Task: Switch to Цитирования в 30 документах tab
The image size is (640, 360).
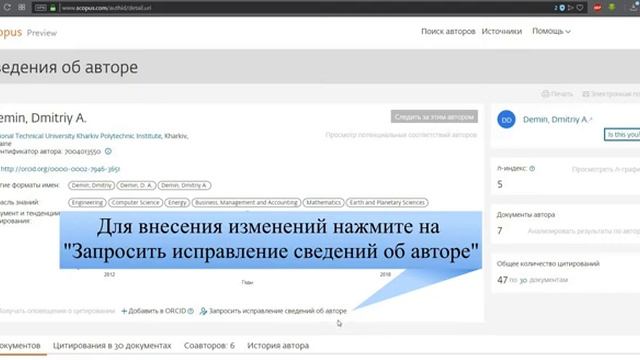Action: (x=112, y=346)
